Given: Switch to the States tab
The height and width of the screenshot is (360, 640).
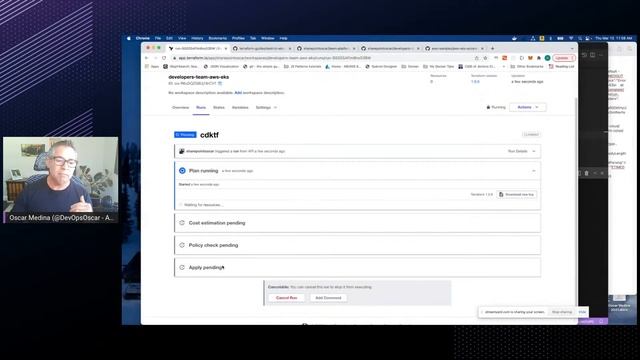Looking at the screenshot, I should click(219, 107).
